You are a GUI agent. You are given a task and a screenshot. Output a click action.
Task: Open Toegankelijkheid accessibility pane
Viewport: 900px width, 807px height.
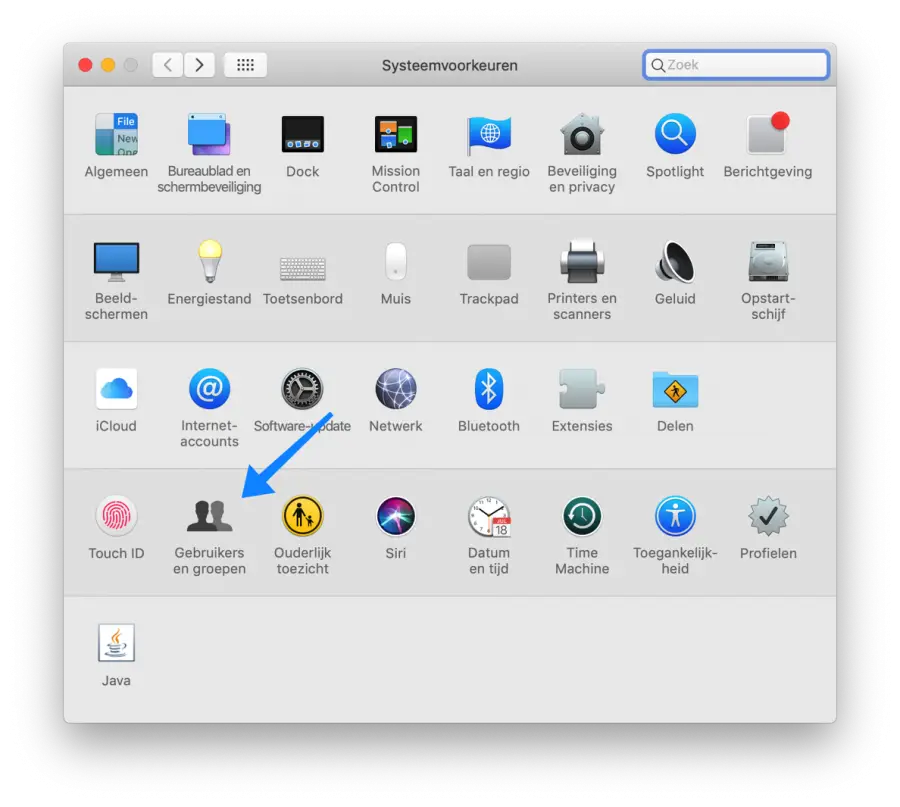[675, 516]
